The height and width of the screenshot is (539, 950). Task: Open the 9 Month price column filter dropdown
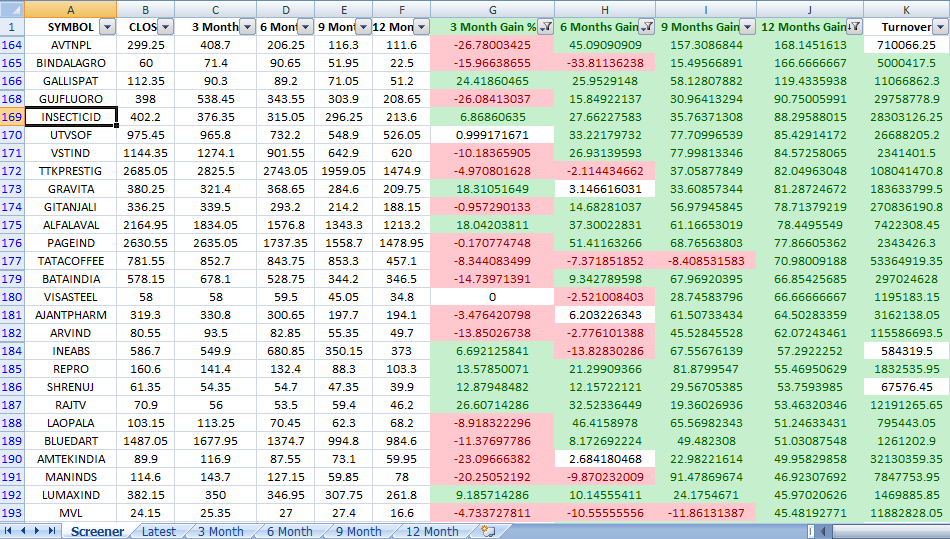pos(363,27)
